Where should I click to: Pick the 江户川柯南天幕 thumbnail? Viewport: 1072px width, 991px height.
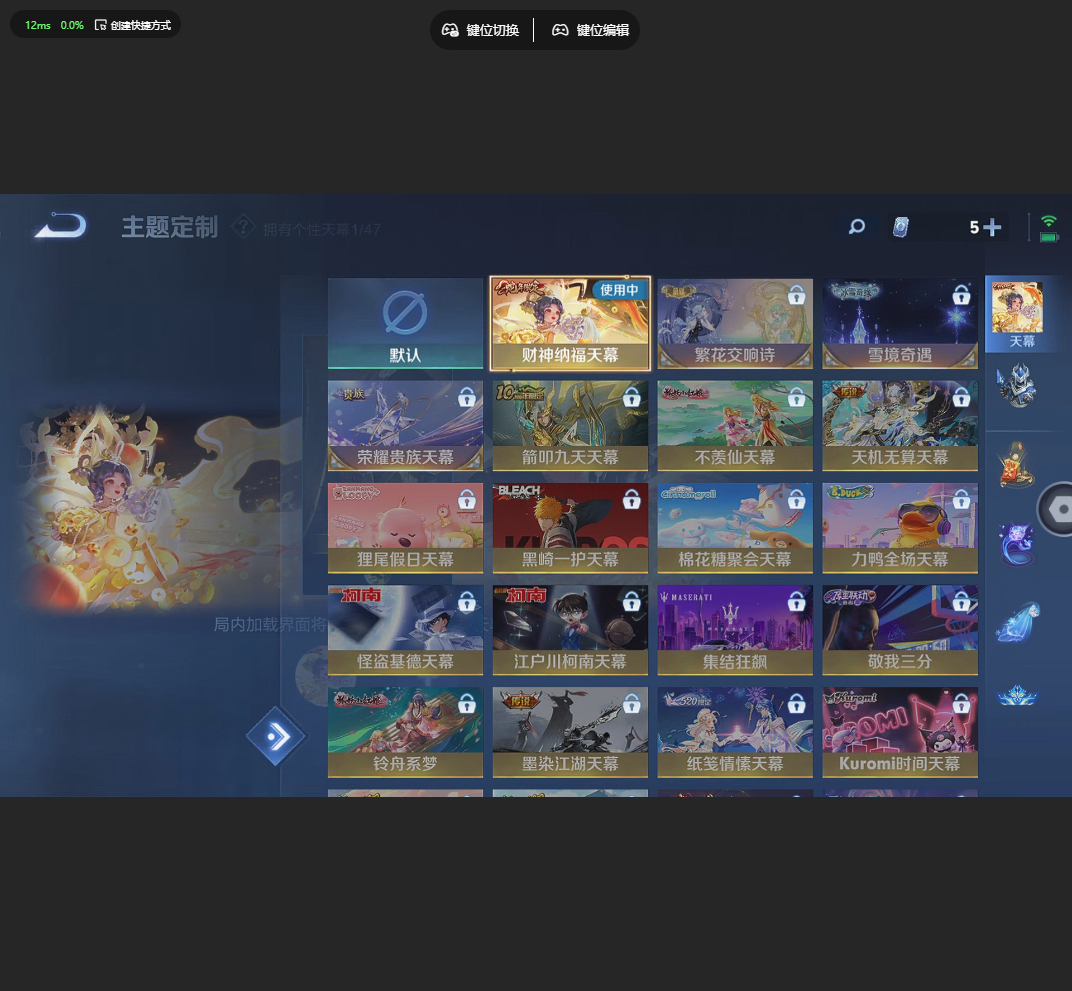570,630
